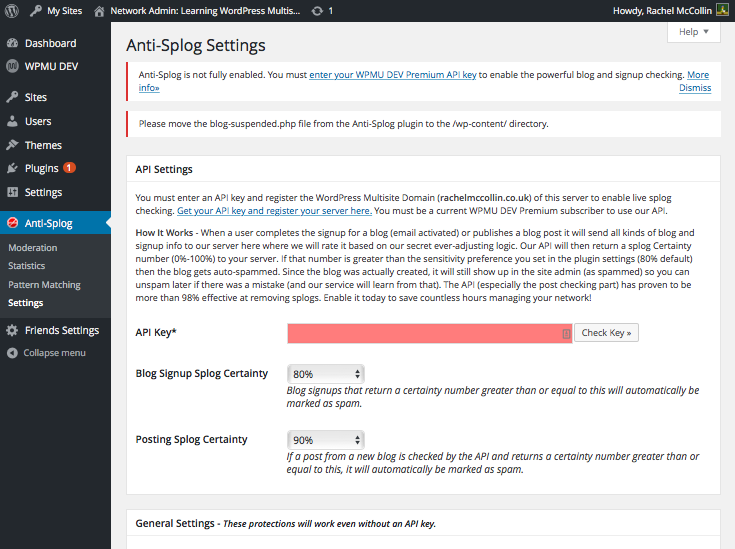
Task: Open Statistics submenu
Action: pos(27,266)
